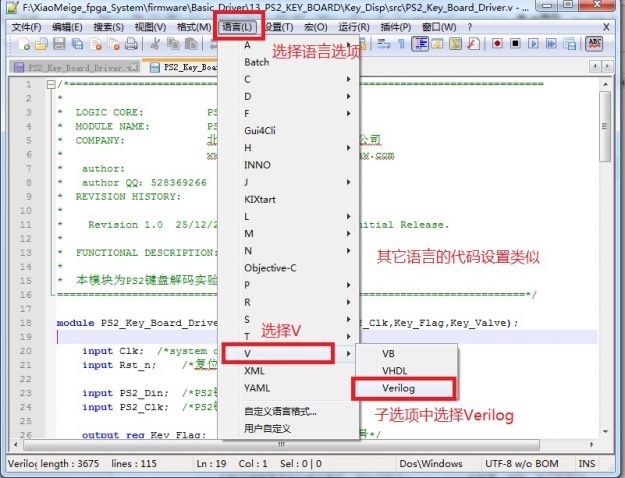Click the vertical scrollbar thumb of the editor
Viewport: 625px width, 478px height.
pyautogui.click(x=605, y=126)
